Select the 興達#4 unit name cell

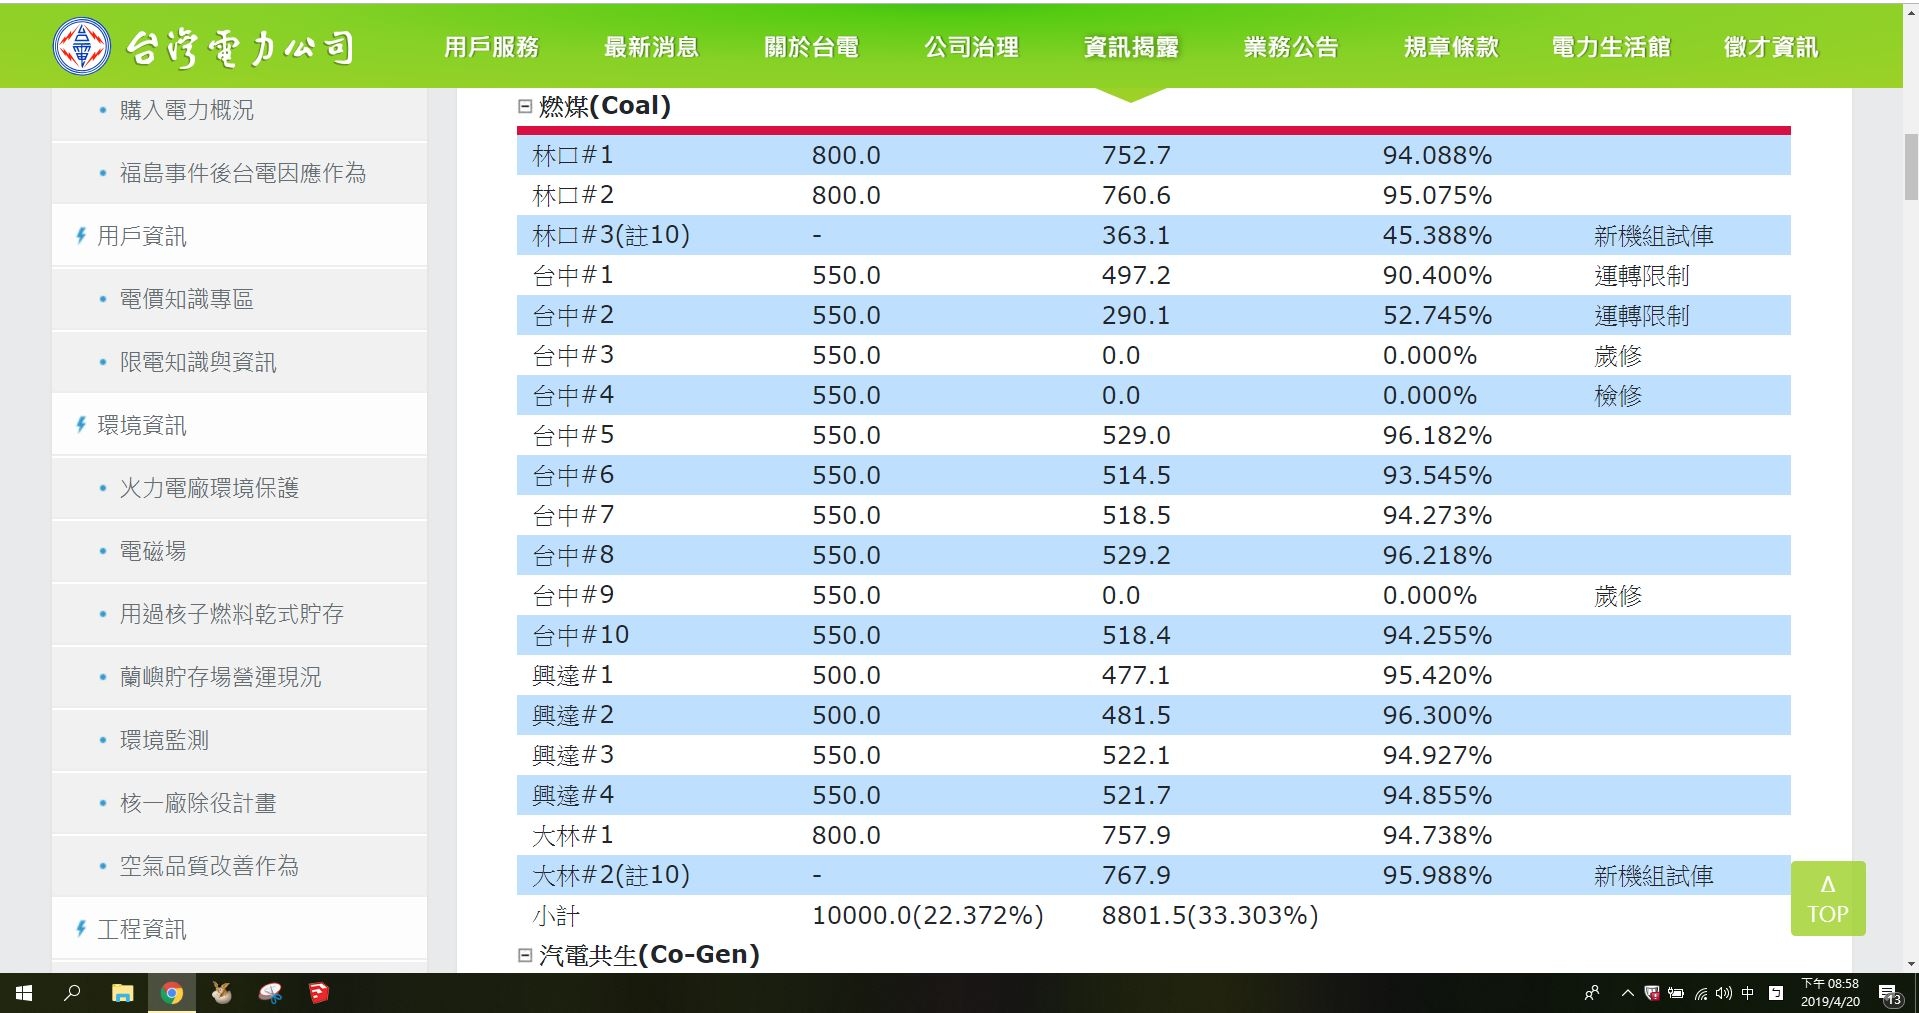click(x=573, y=795)
